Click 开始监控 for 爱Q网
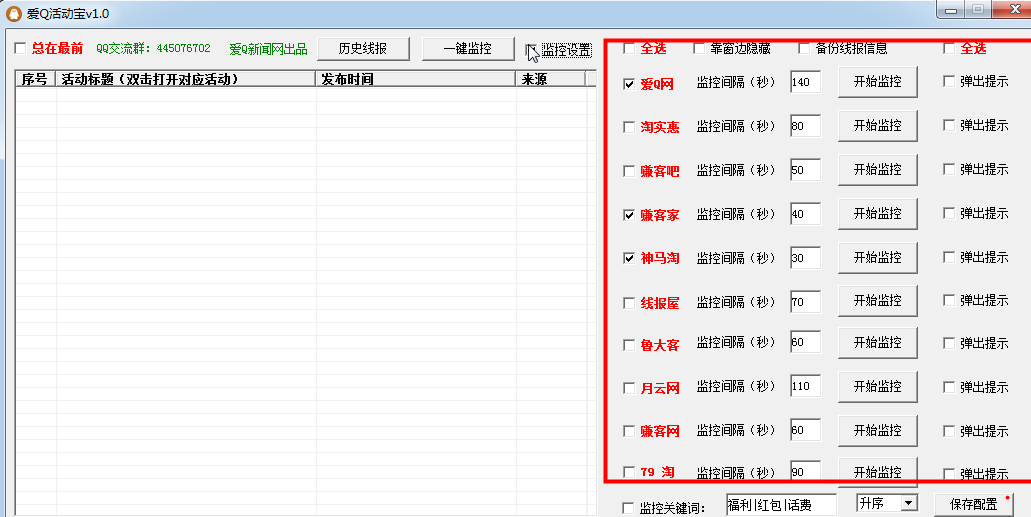Screen dimensions: 1031x517 point(877,82)
